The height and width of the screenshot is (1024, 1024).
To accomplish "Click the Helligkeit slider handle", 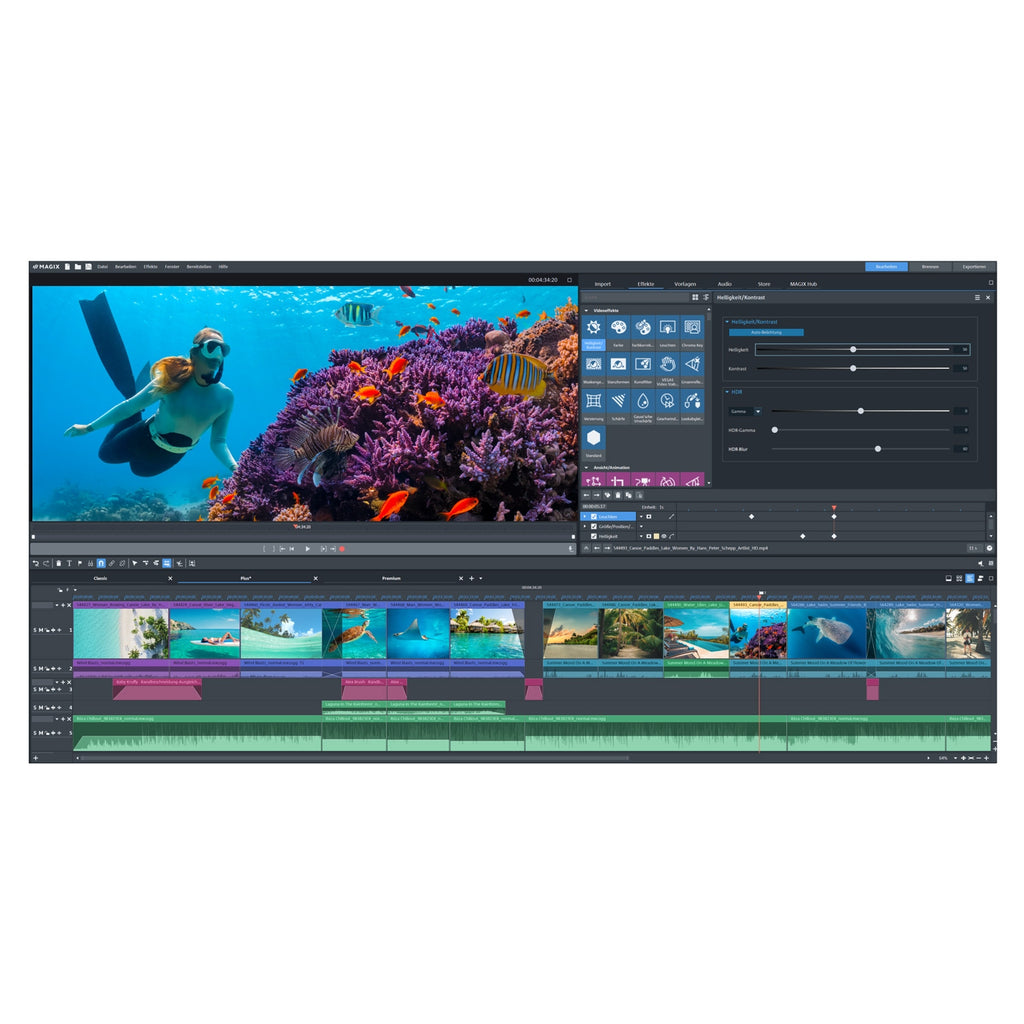I will point(853,349).
